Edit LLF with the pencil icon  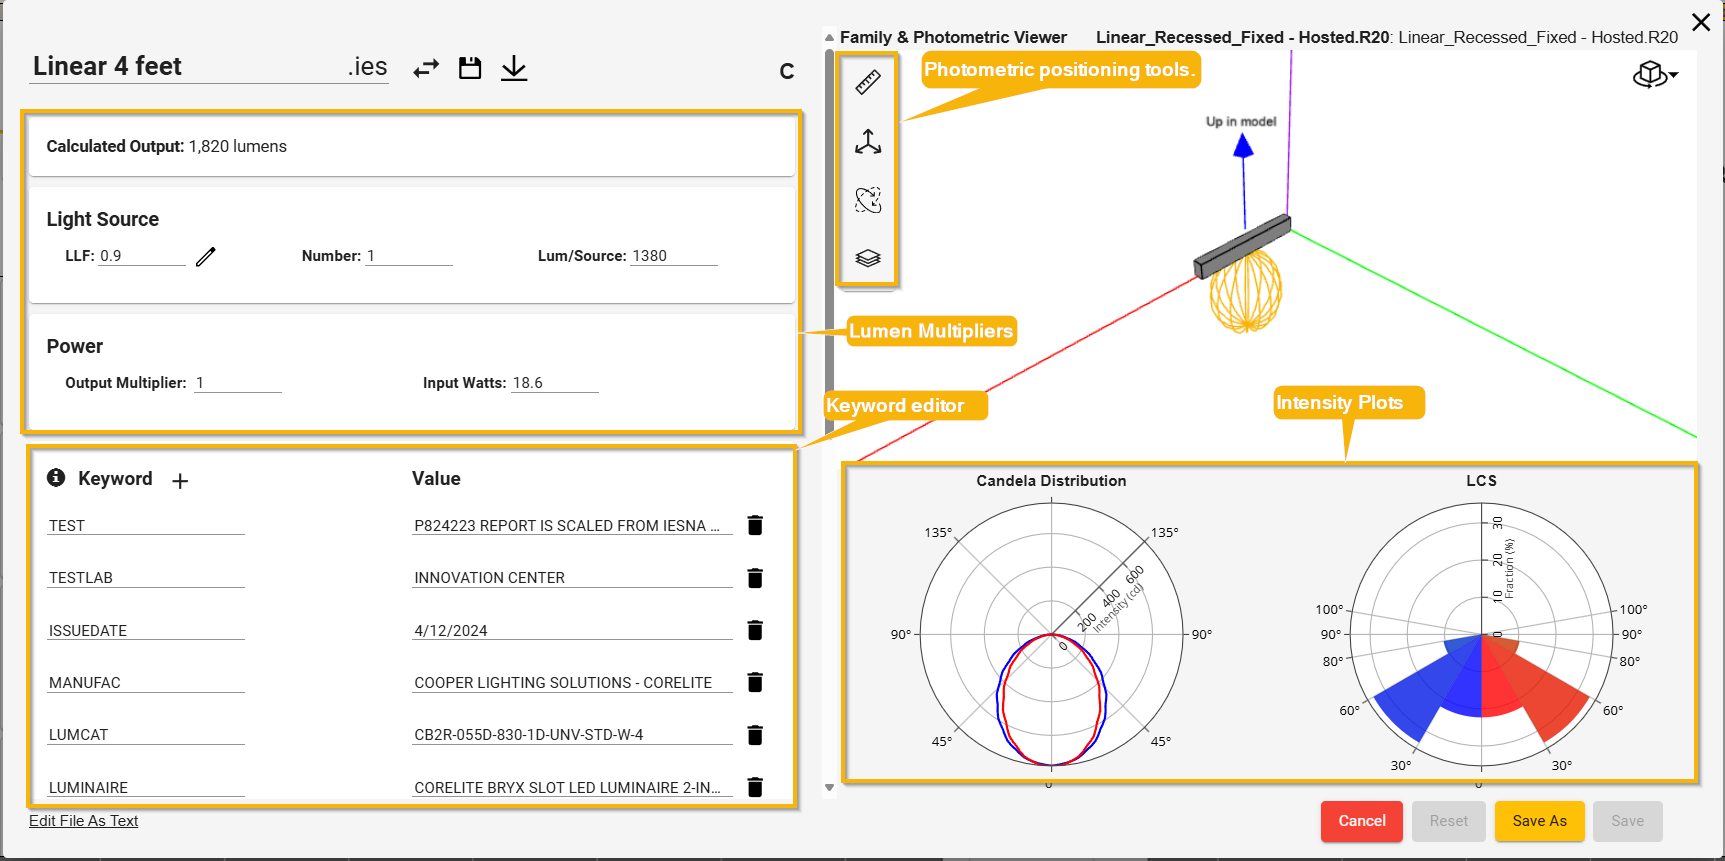[206, 257]
